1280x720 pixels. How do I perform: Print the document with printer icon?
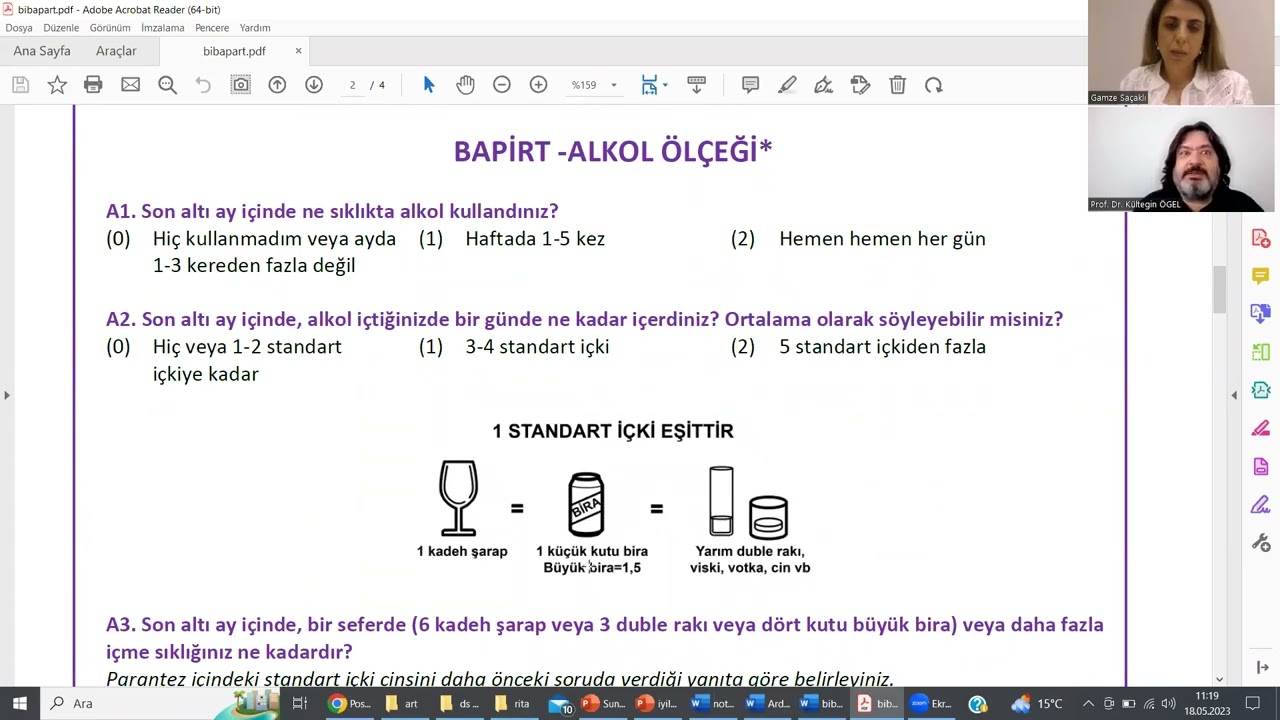tap(93, 85)
